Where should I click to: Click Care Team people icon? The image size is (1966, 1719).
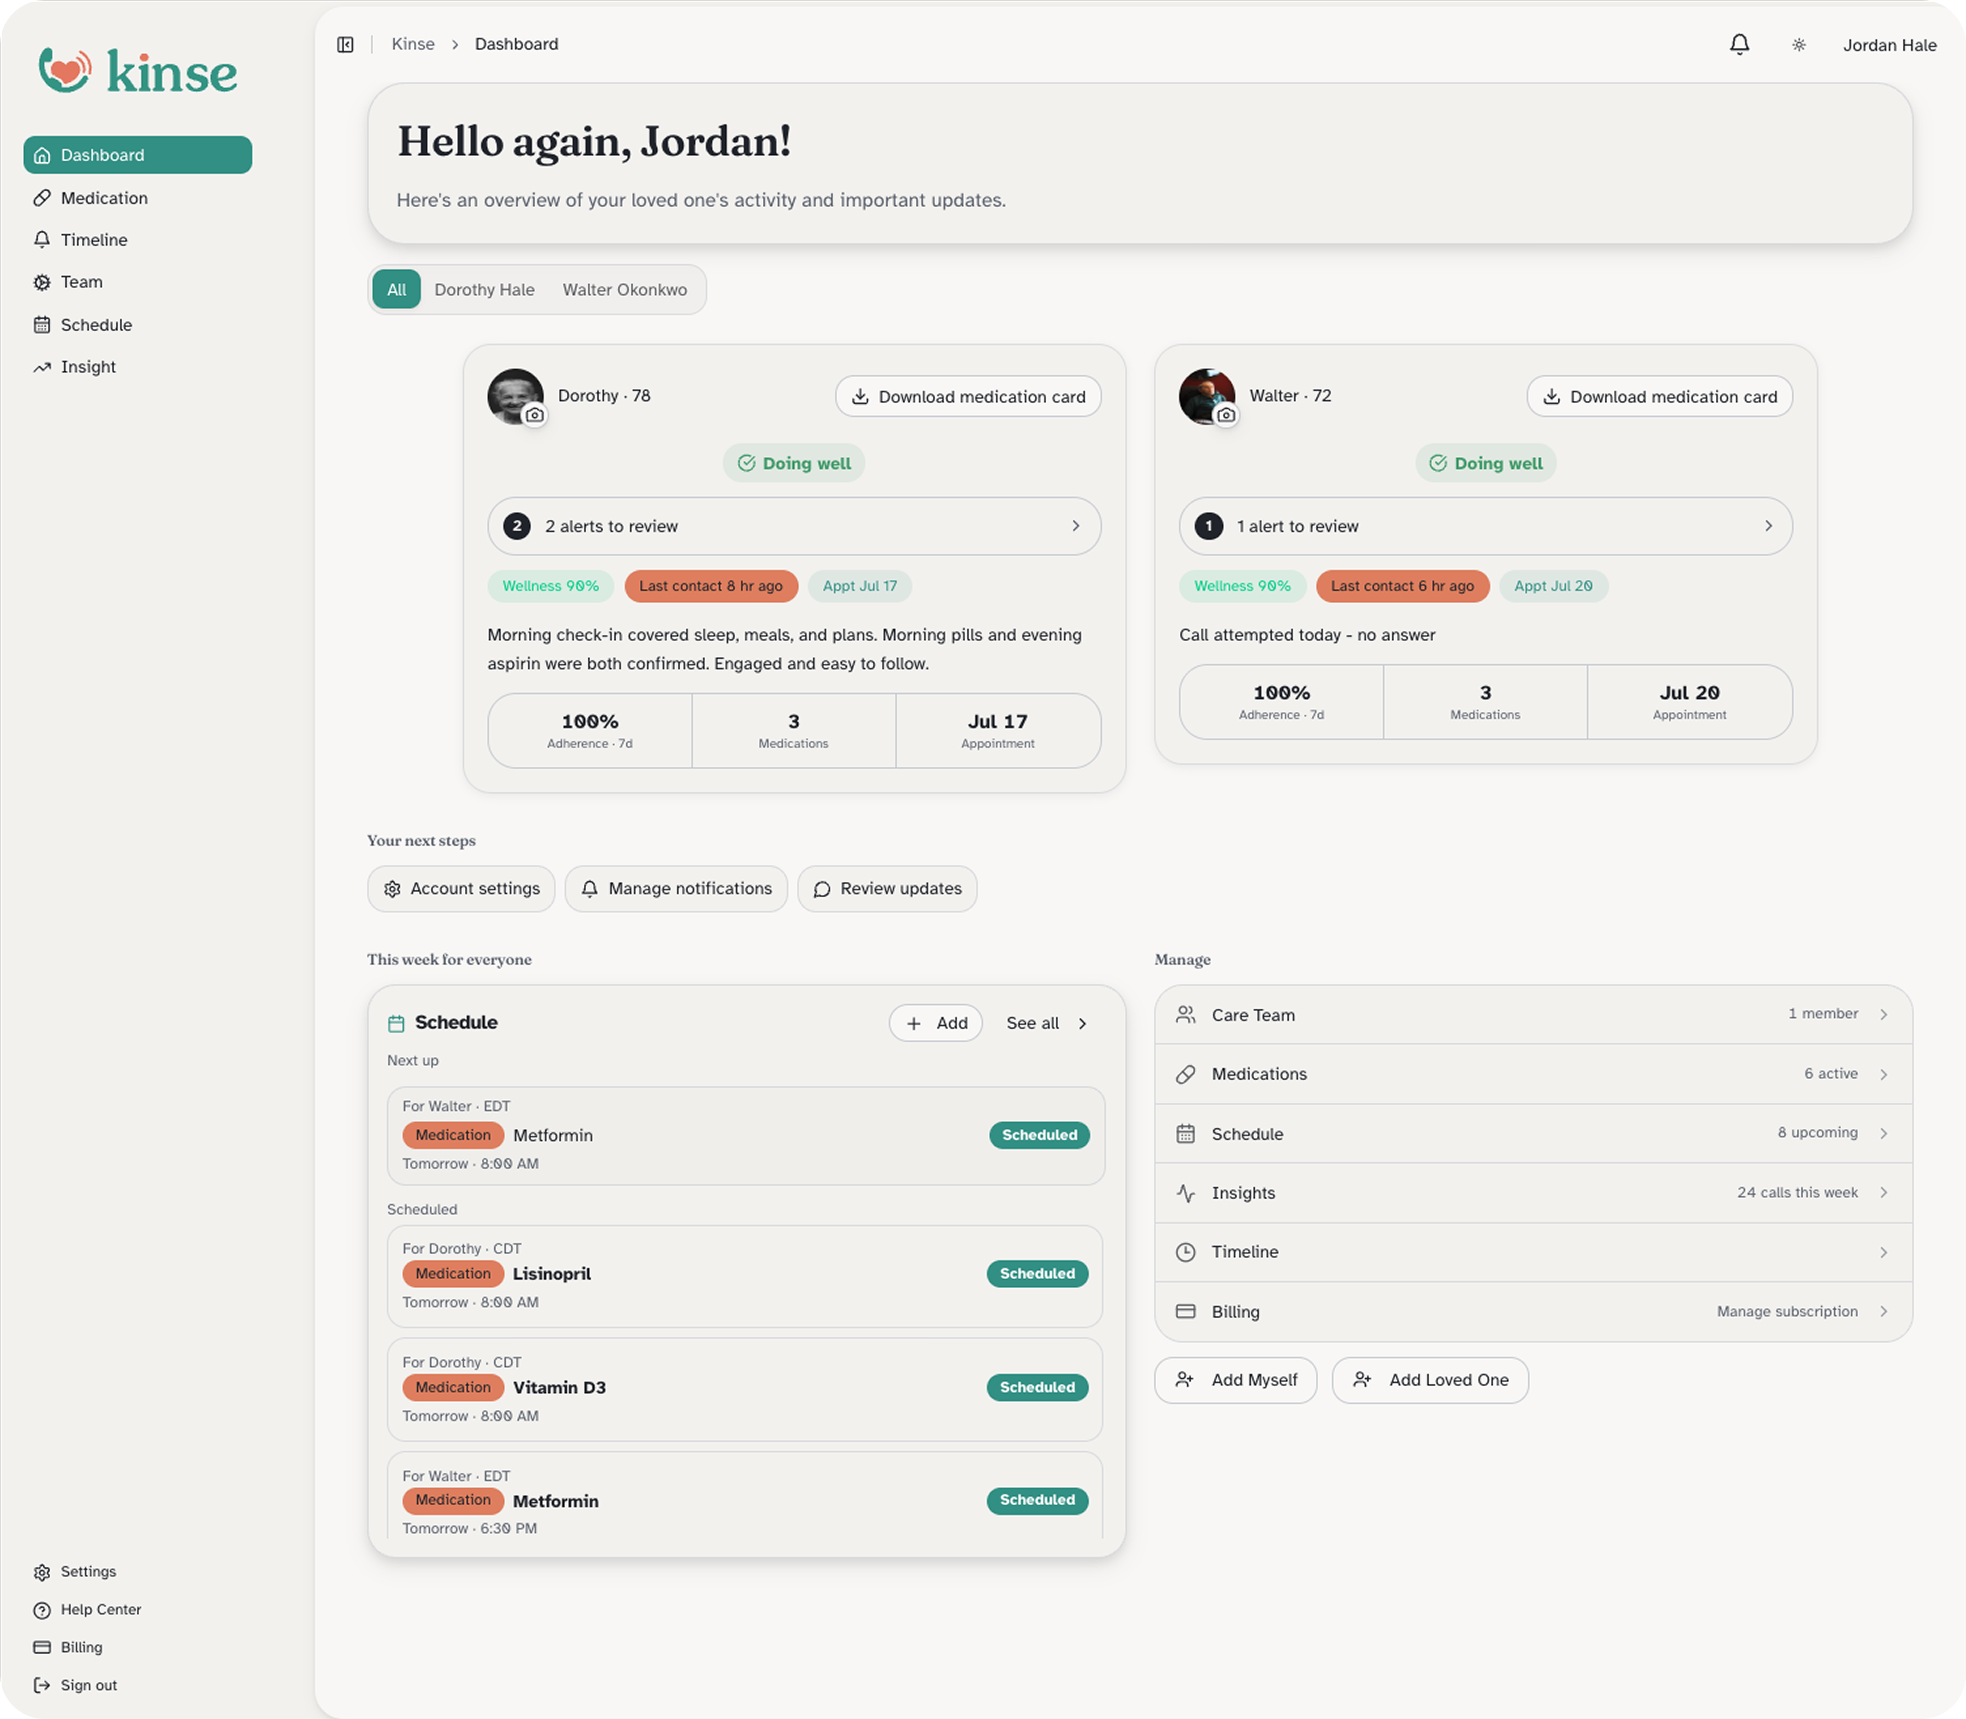[x=1185, y=1014]
